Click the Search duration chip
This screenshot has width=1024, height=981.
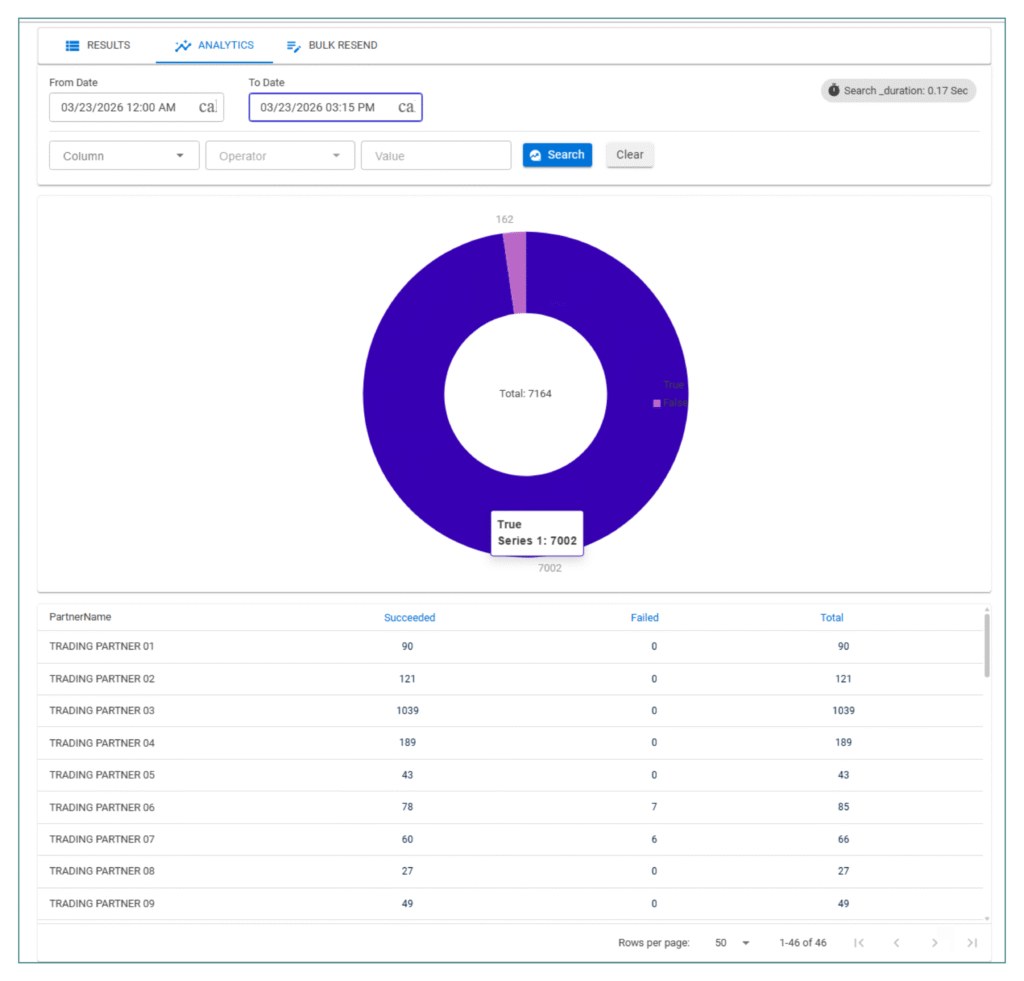click(898, 91)
